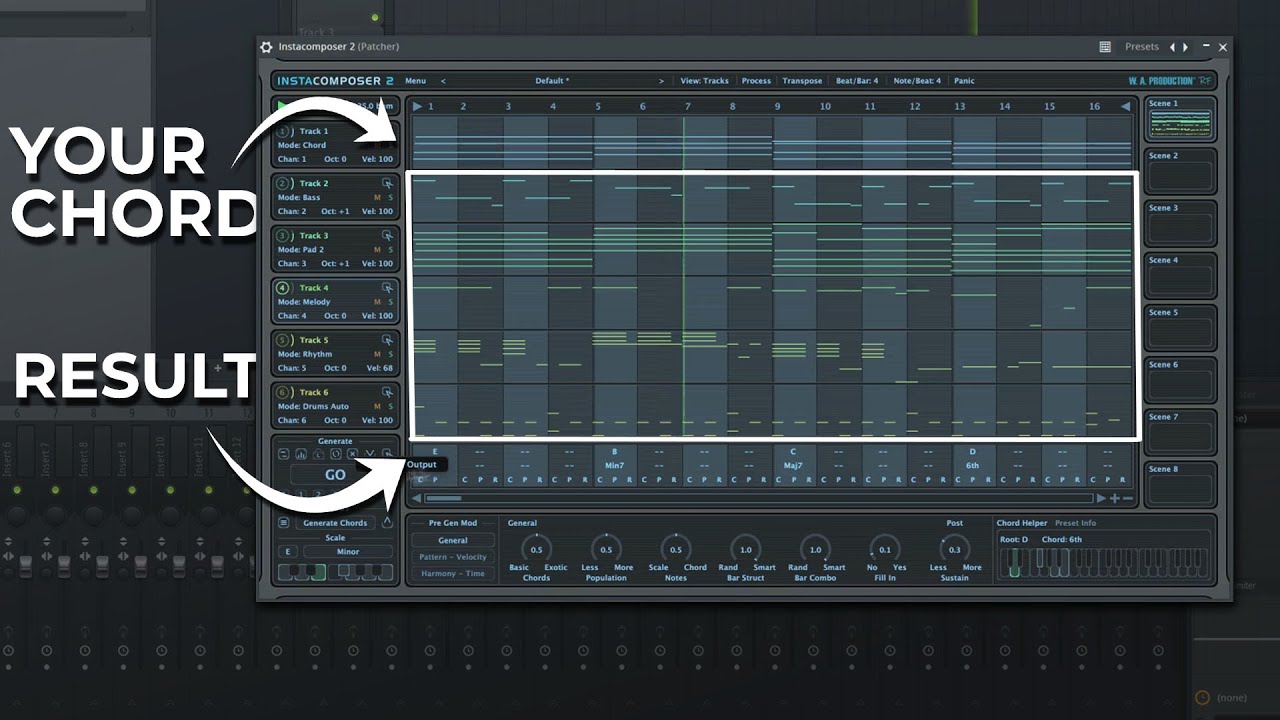The image size is (1280, 720).
Task: Open the Process menu
Action: 756,81
